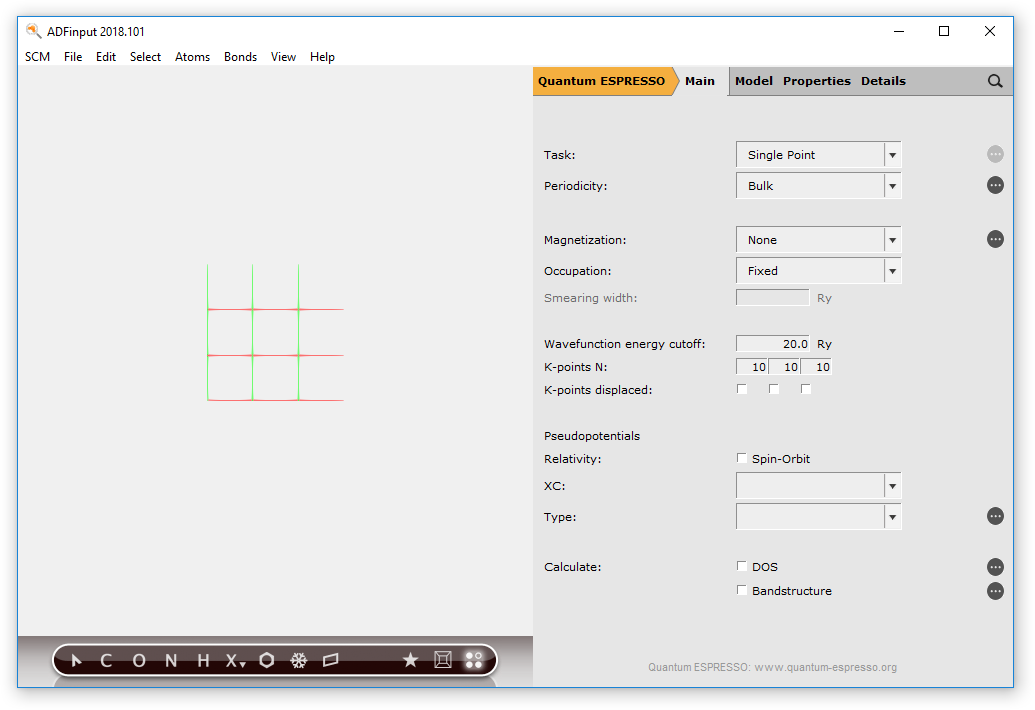Expand the XC functional dropdown
The width and height of the screenshot is (1035, 710).
818,486
